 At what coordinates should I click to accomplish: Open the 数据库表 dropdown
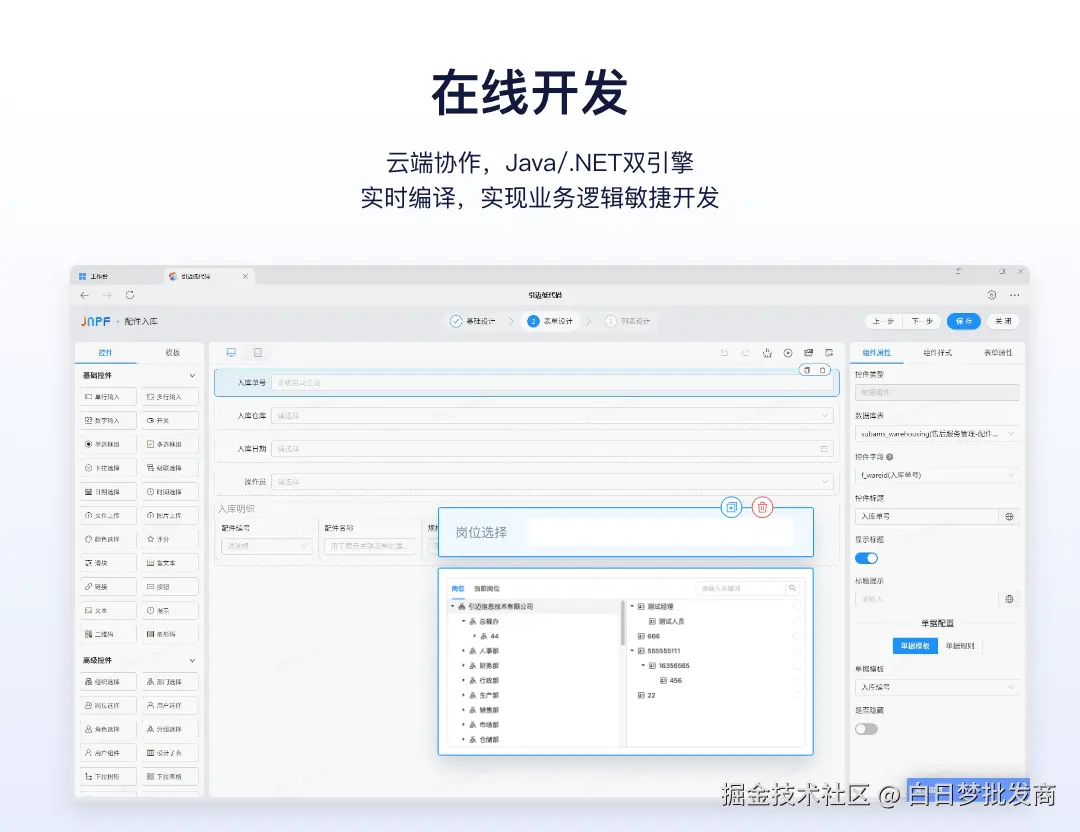[937, 434]
